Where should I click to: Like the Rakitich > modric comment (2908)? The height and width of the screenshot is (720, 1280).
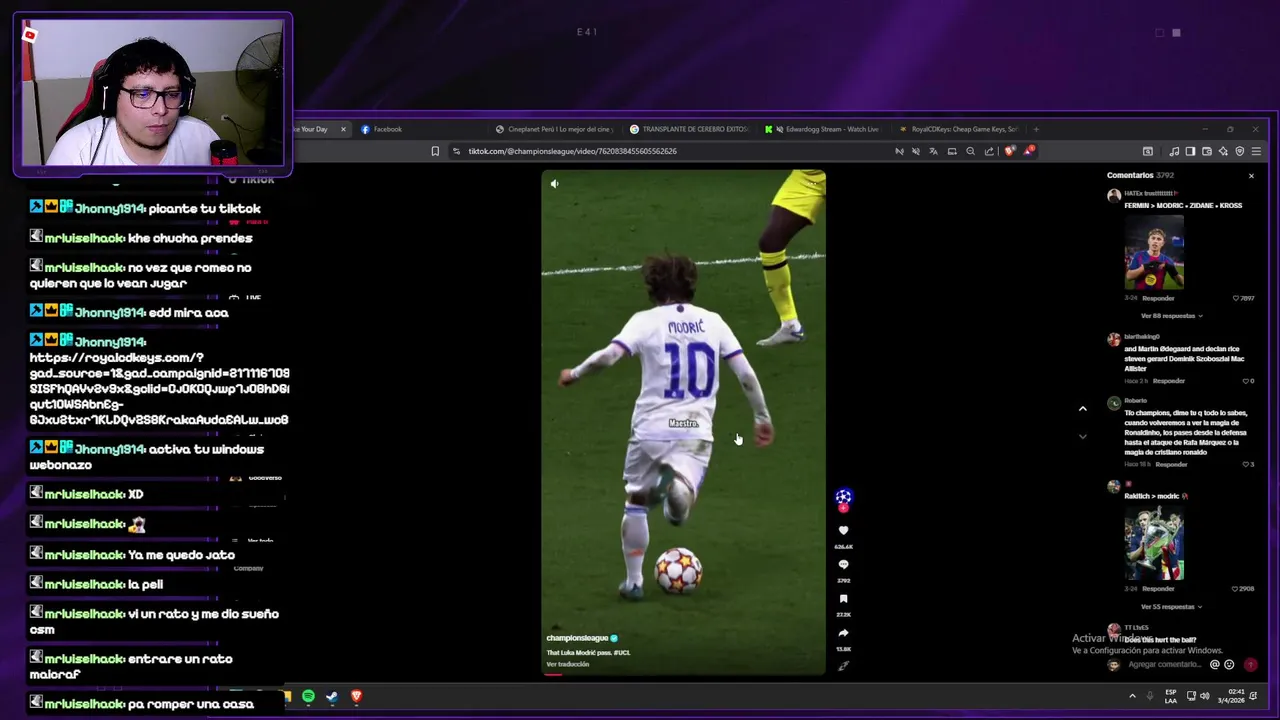(x=1236, y=589)
